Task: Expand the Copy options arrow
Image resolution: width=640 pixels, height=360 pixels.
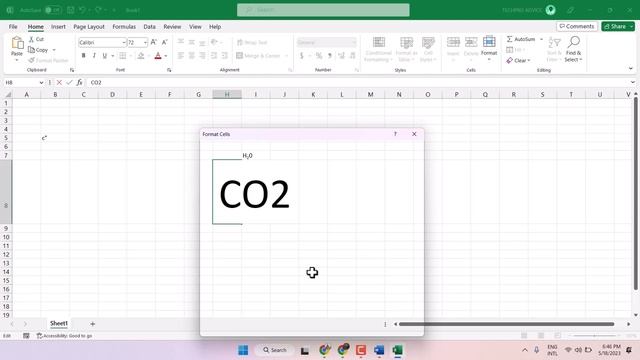Action: [x=53, y=50]
